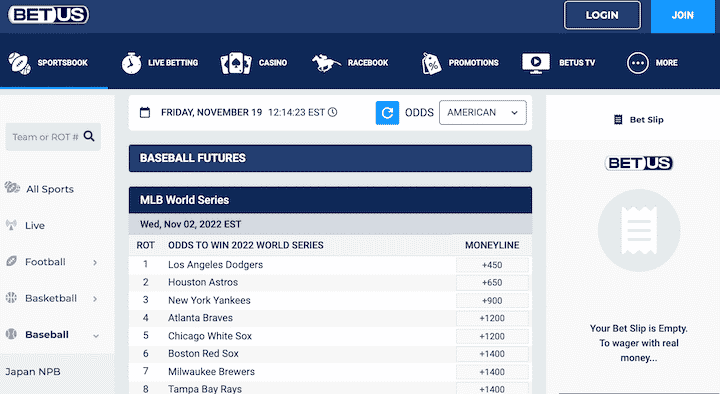
Task: Click the BetUS TV monitor icon
Action: [536, 63]
